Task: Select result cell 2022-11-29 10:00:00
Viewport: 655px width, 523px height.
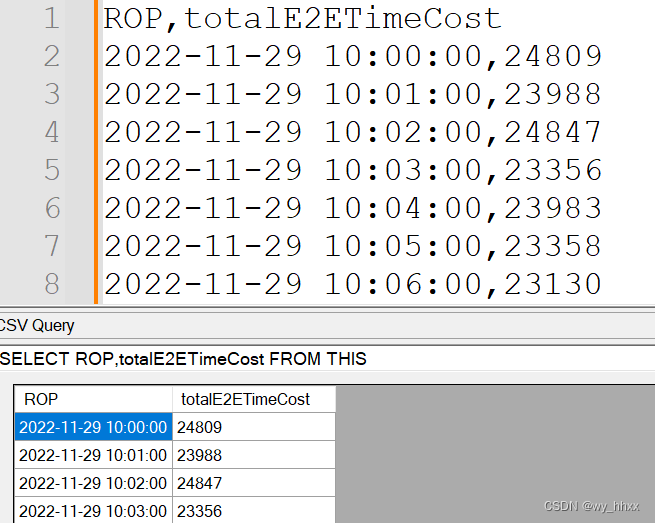Action: (x=94, y=427)
